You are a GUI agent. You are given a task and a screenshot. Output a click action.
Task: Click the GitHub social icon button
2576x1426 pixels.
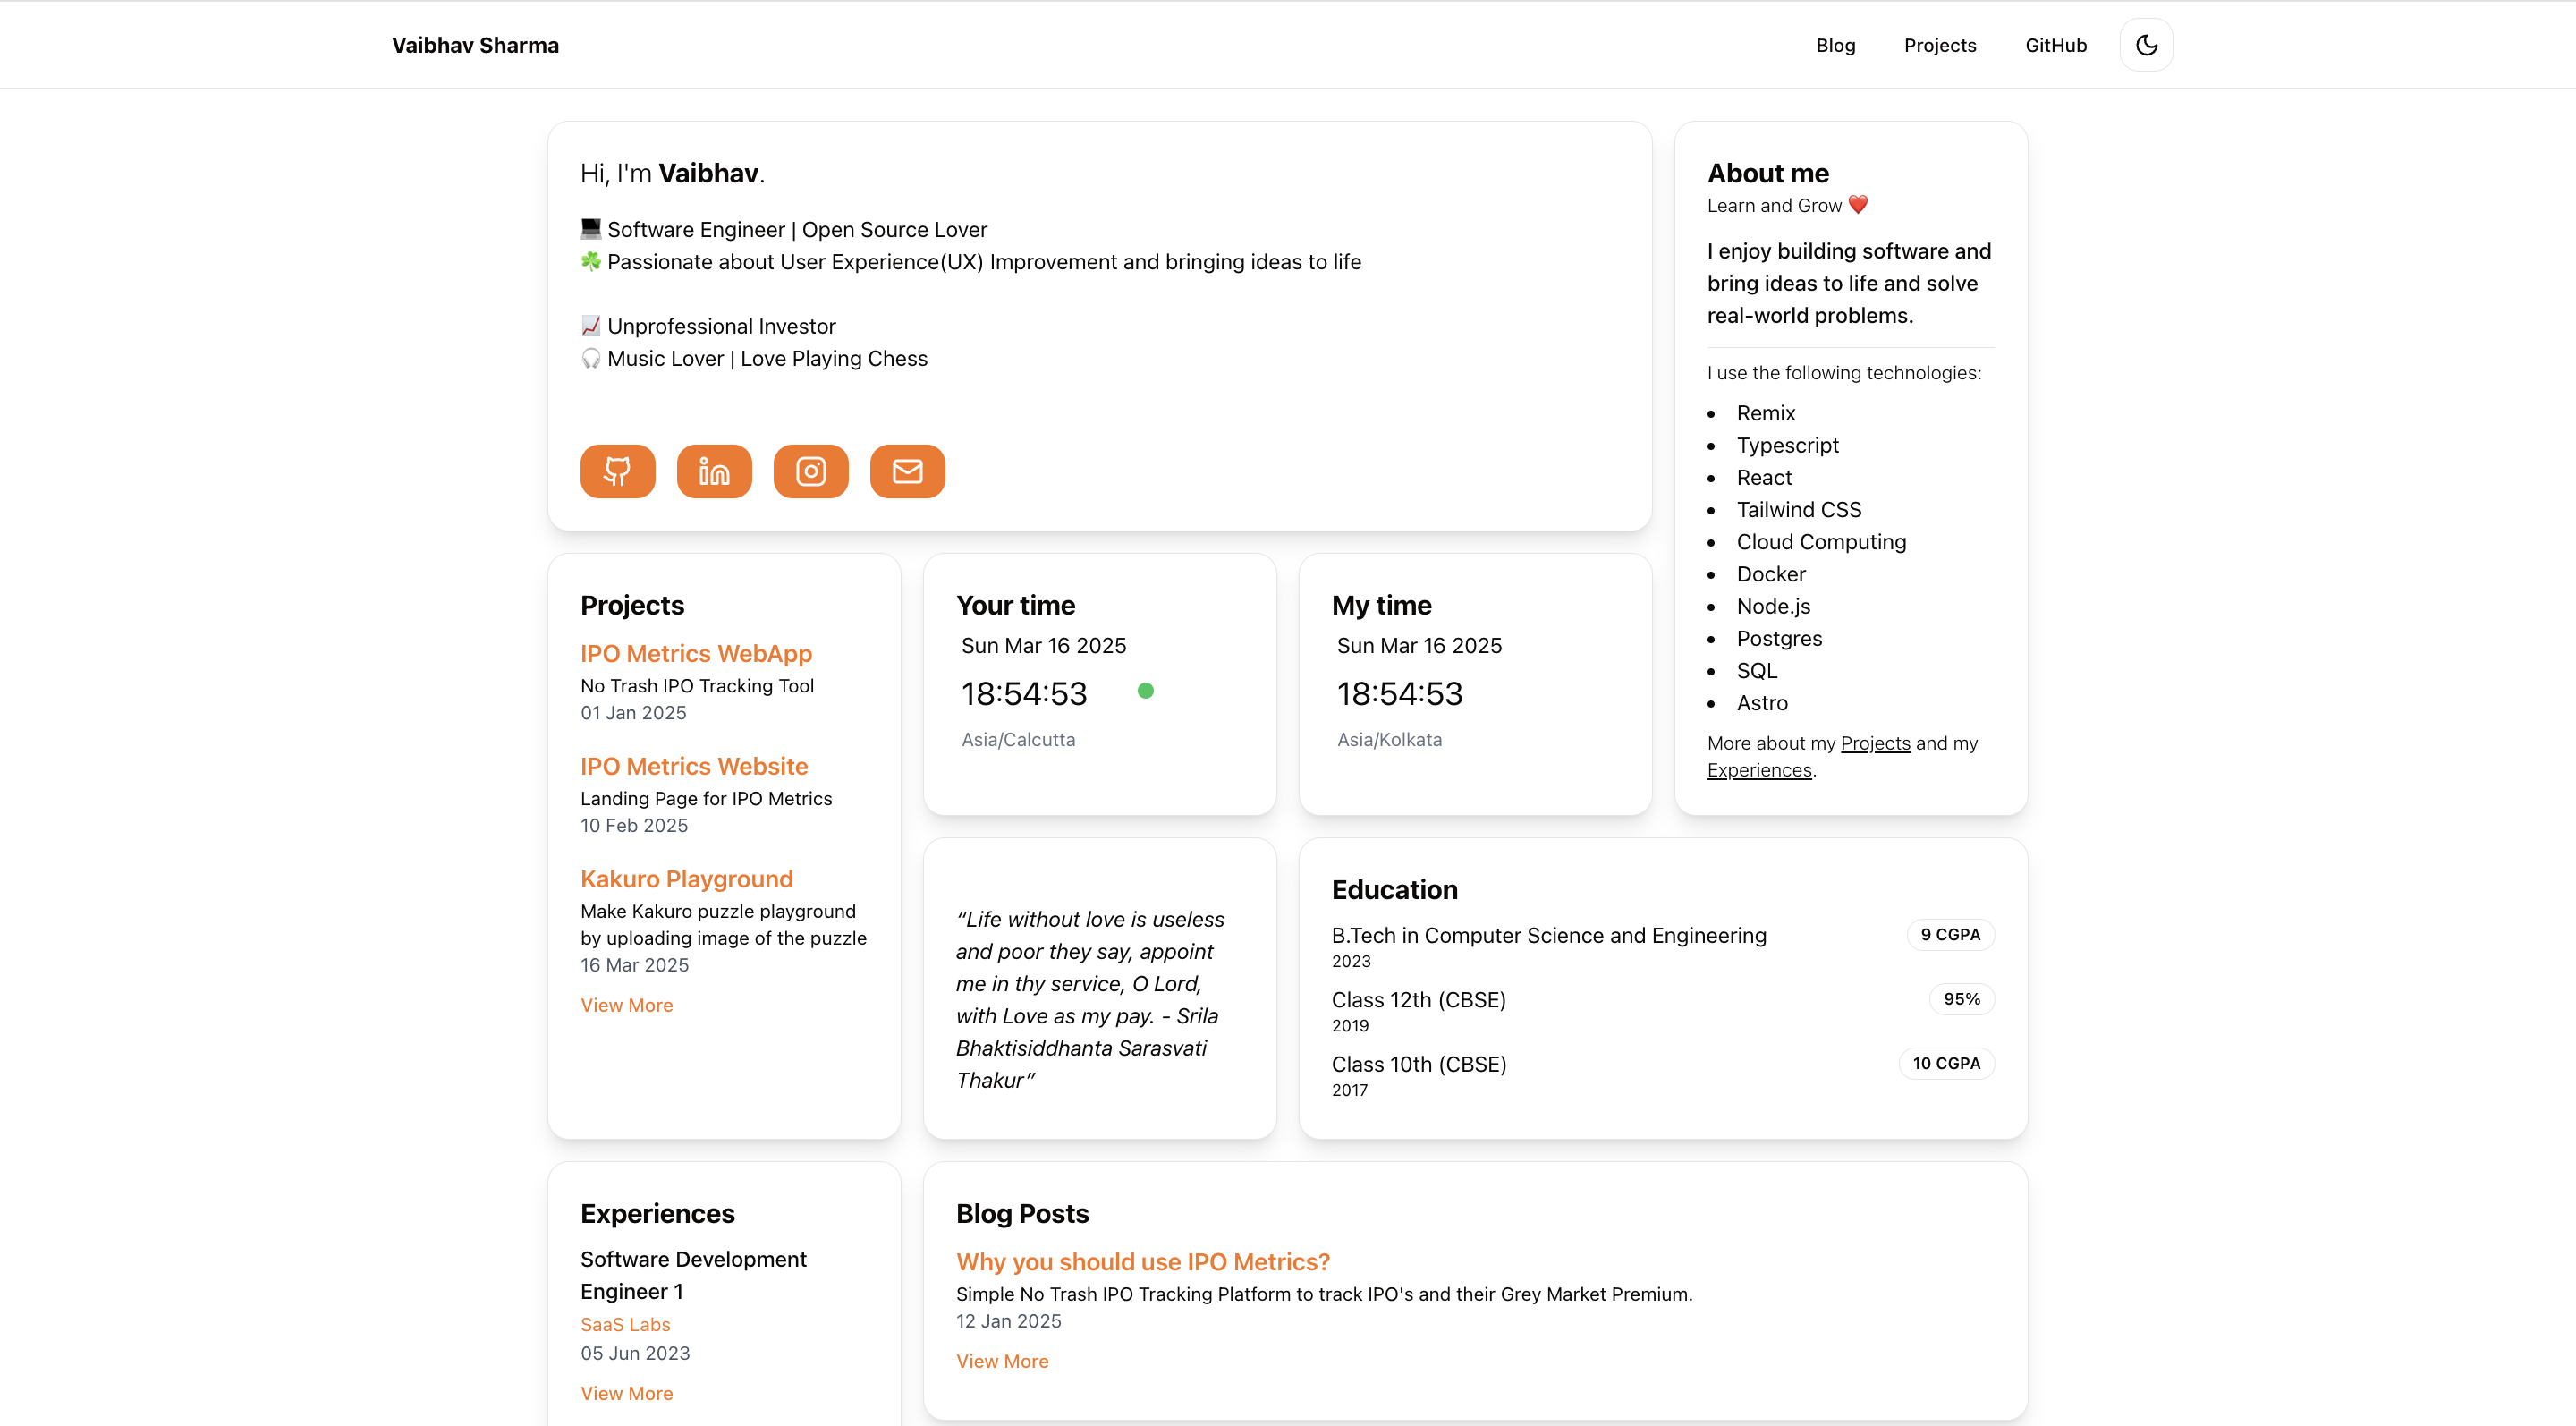coord(617,471)
